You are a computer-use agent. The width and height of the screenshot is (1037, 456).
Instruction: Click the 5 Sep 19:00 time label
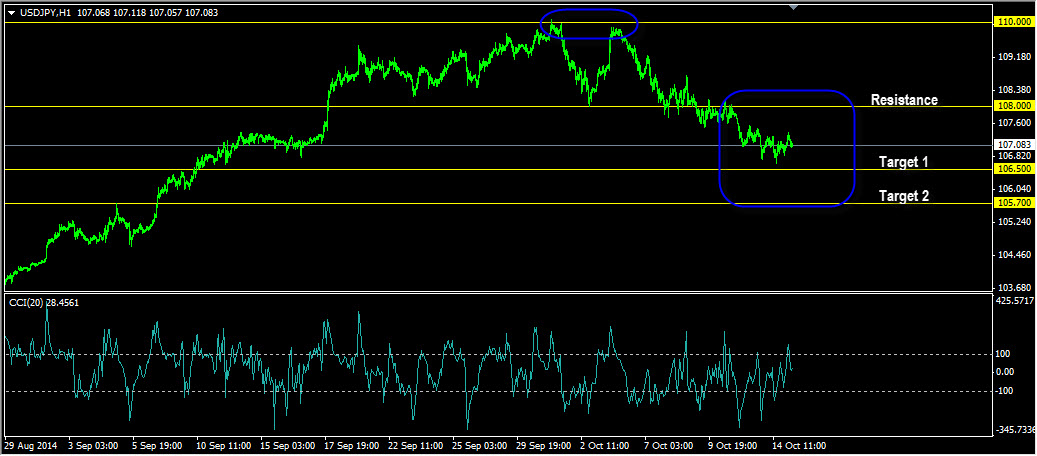point(157,445)
